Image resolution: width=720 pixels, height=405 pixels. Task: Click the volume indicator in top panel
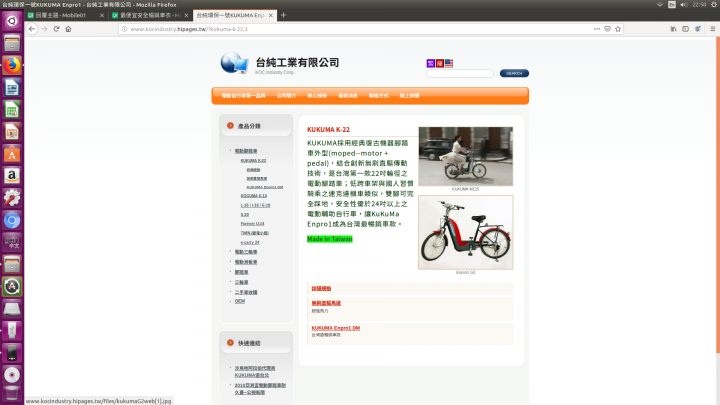684,4
